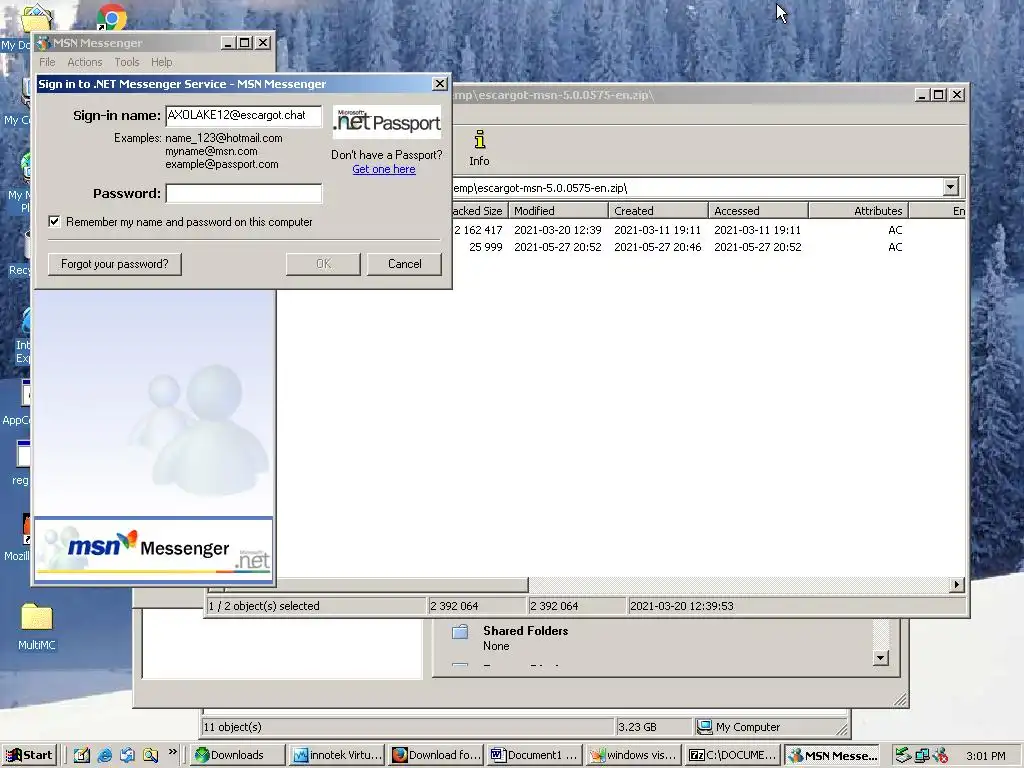Sort 7-Zip list by Modified column
Viewport: 1024px width, 768px height.
point(558,210)
